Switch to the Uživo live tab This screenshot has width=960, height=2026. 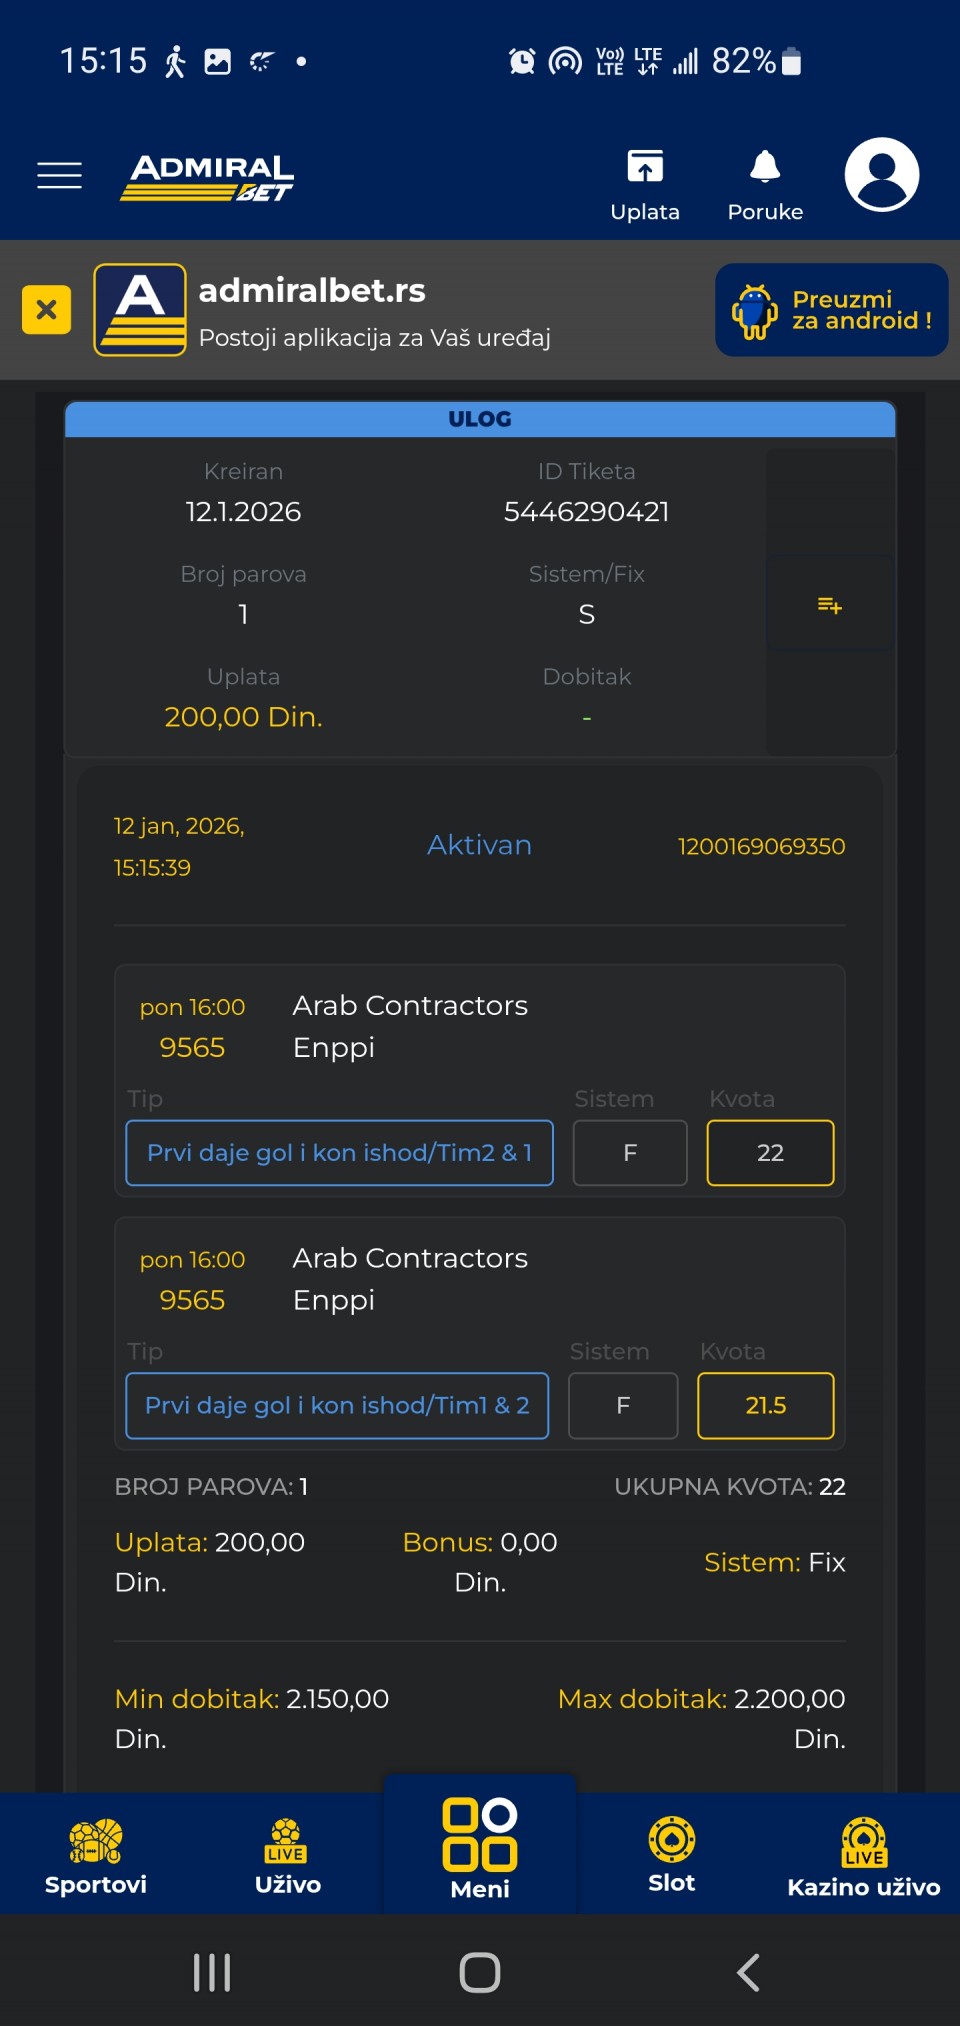288,1856
